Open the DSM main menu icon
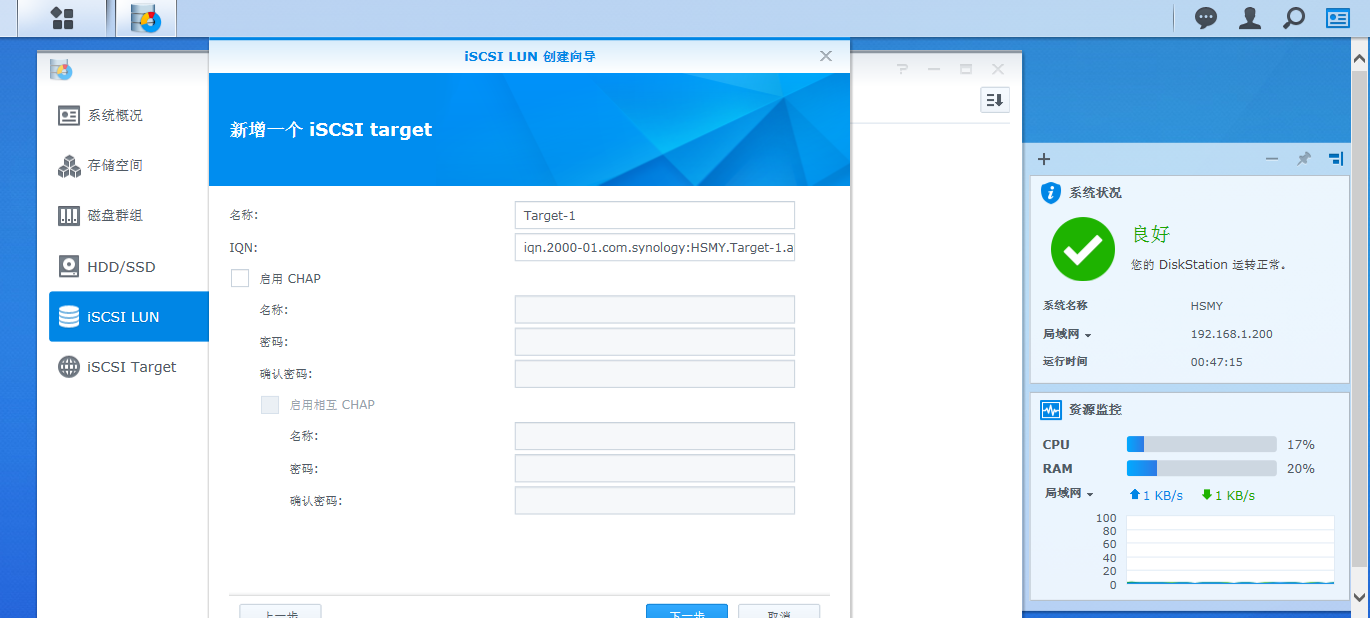 coord(62,18)
